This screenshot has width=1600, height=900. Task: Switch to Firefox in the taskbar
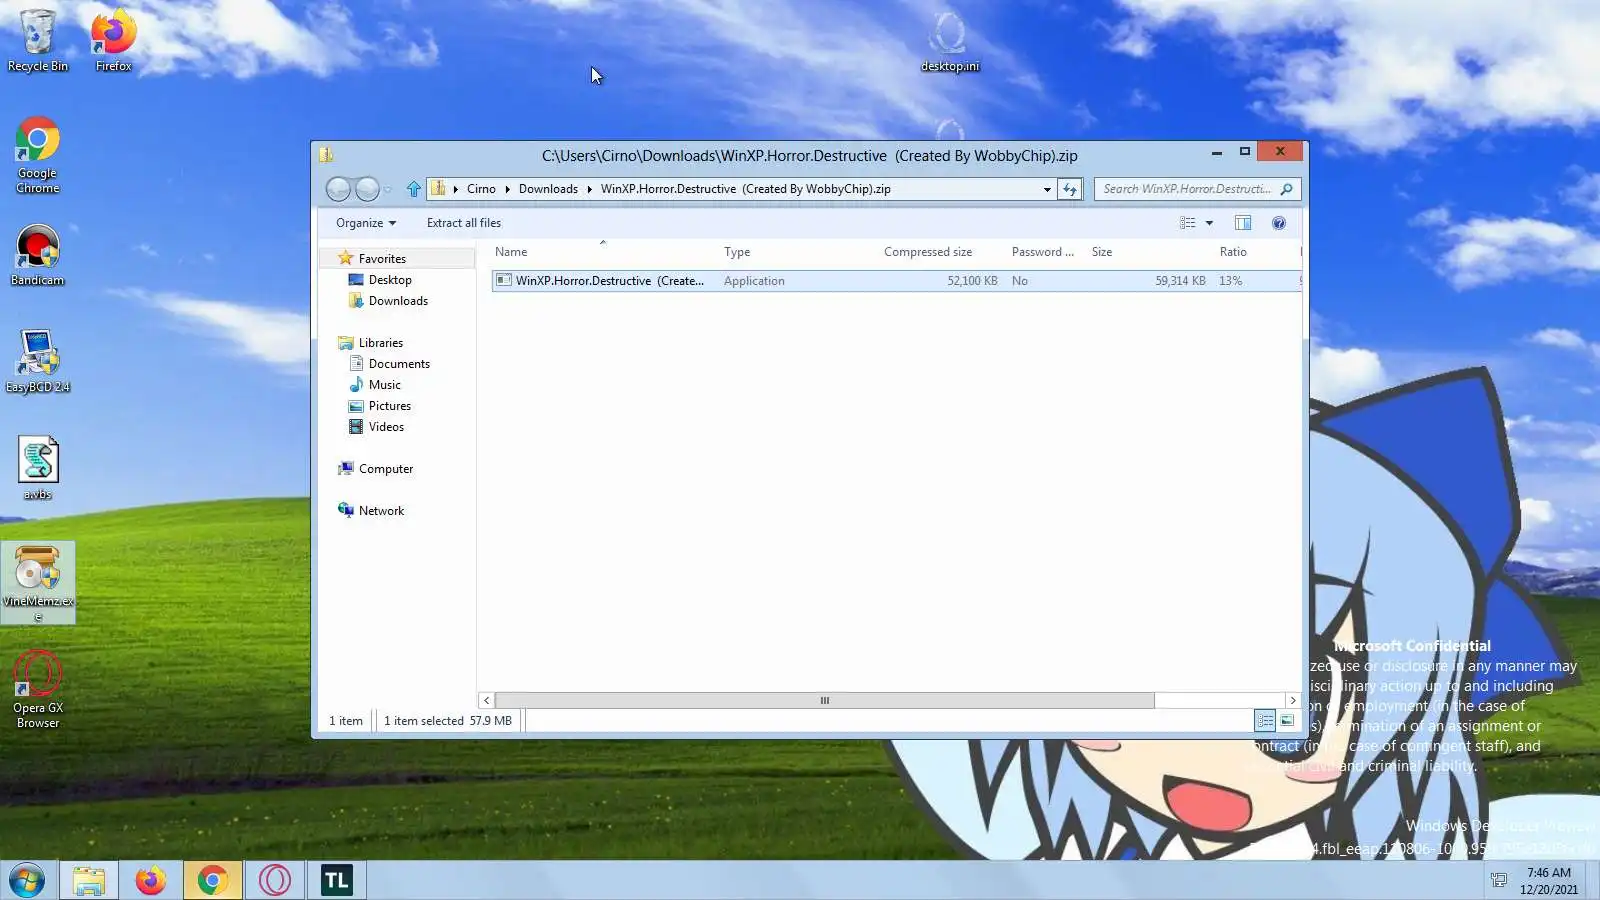pos(151,881)
